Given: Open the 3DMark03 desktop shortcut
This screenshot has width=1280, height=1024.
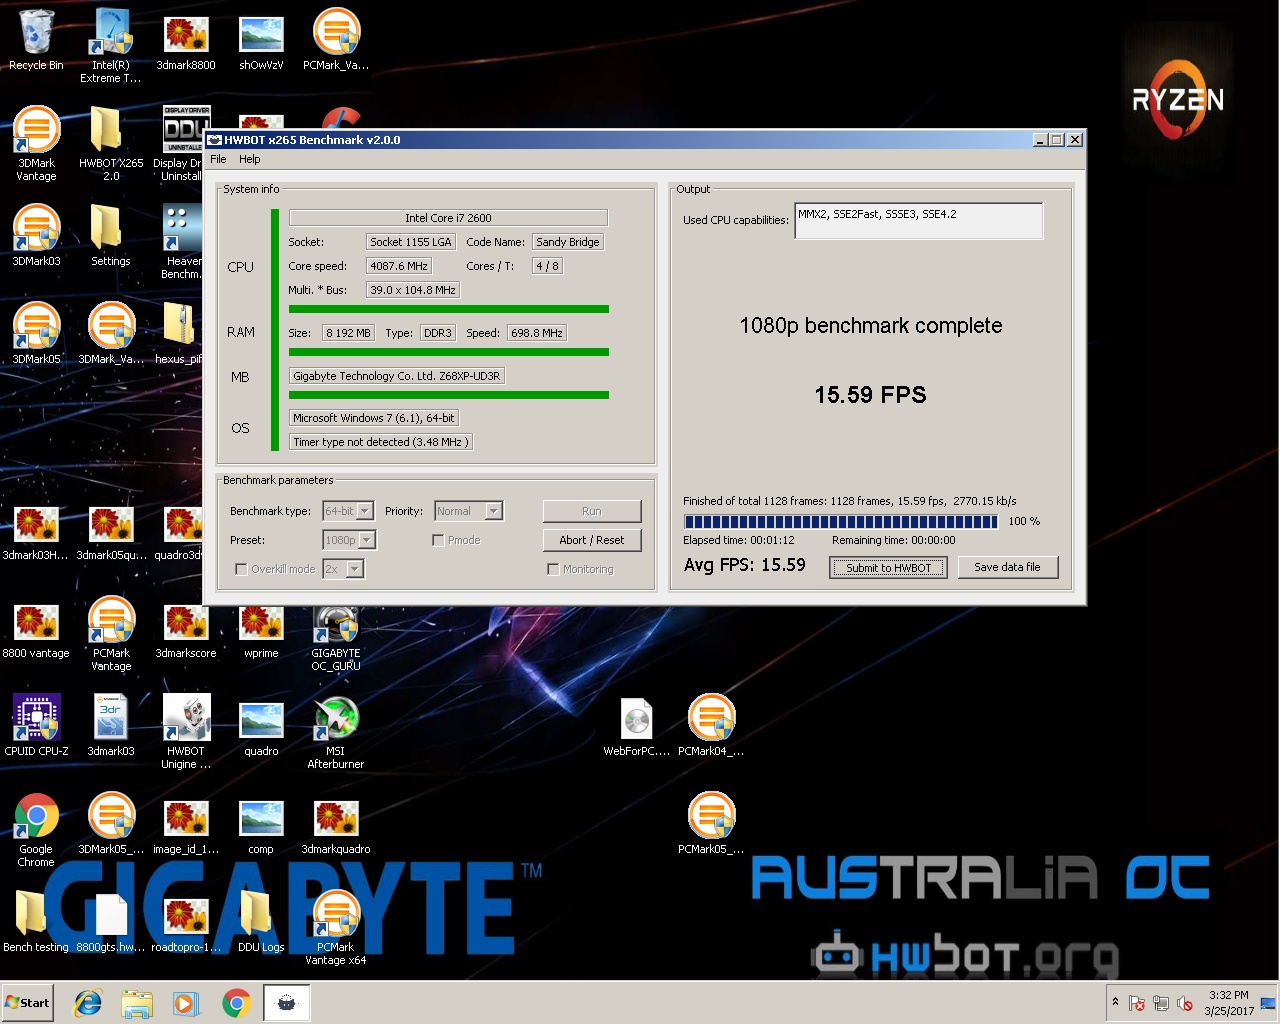Looking at the screenshot, I should [36, 236].
